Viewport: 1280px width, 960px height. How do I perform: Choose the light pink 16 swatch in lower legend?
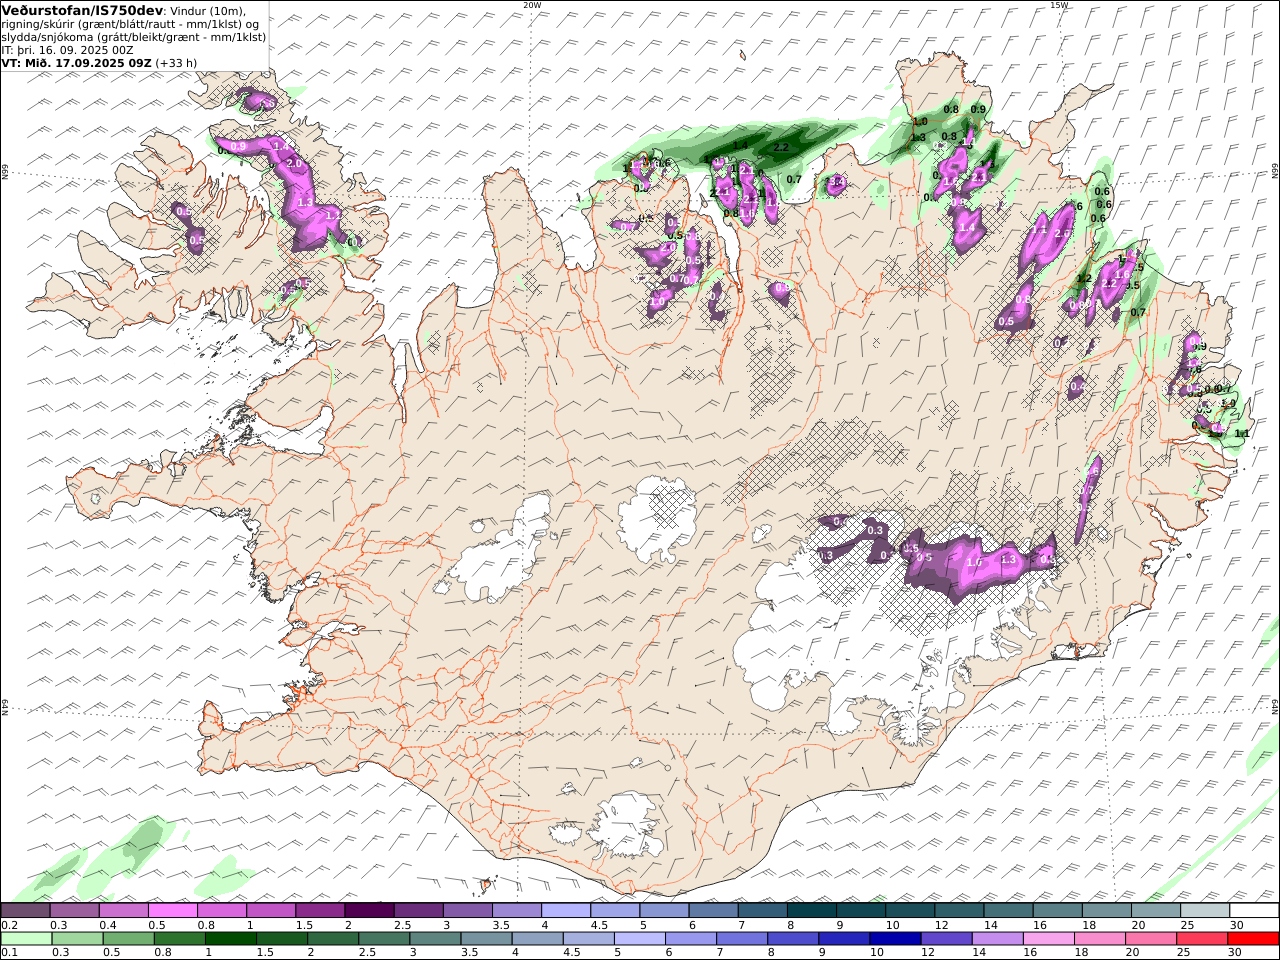click(x=1049, y=939)
